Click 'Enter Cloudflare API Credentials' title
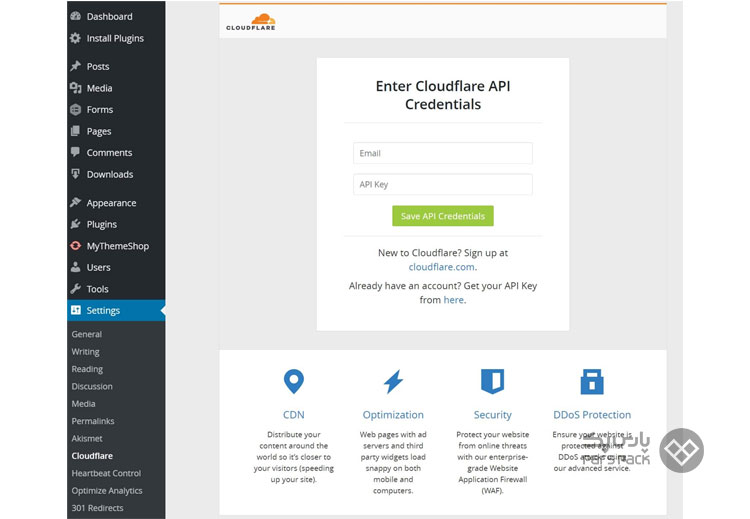 point(443,95)
